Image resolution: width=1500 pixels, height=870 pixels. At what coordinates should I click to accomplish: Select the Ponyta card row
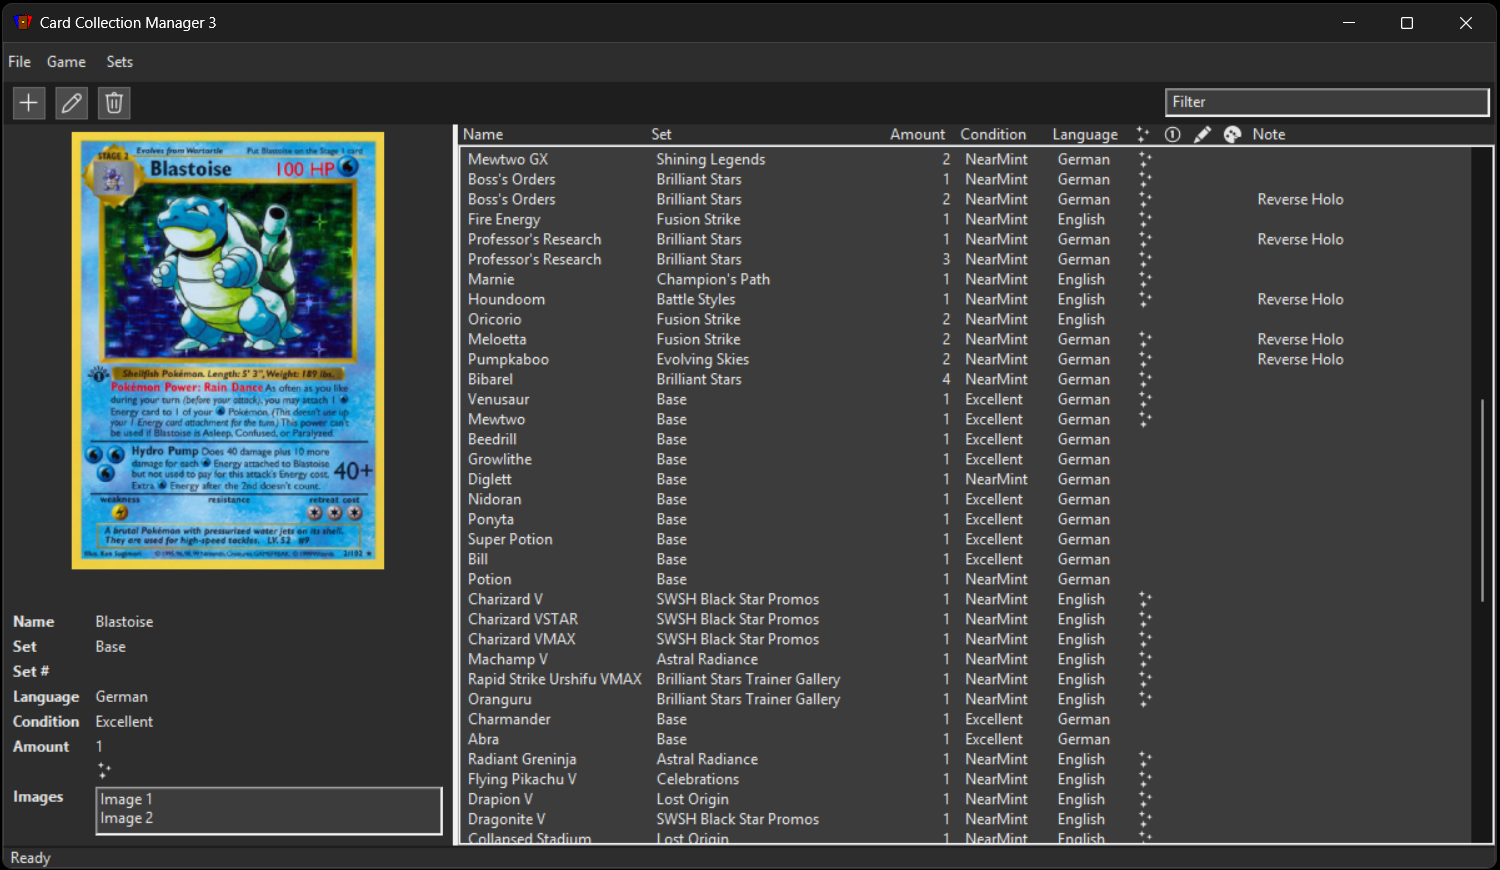[x=965, y=519]
